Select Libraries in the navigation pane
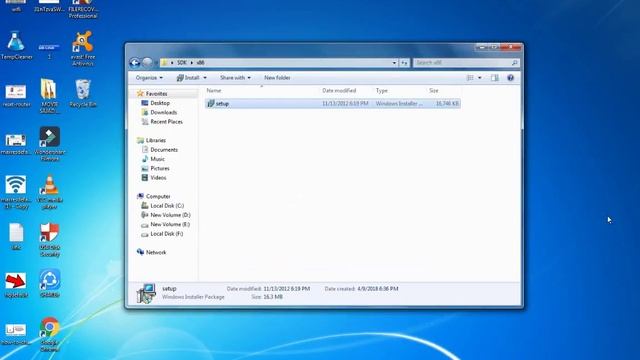The width and height of the screenshot is (640, 360). [x=156, y=140]
